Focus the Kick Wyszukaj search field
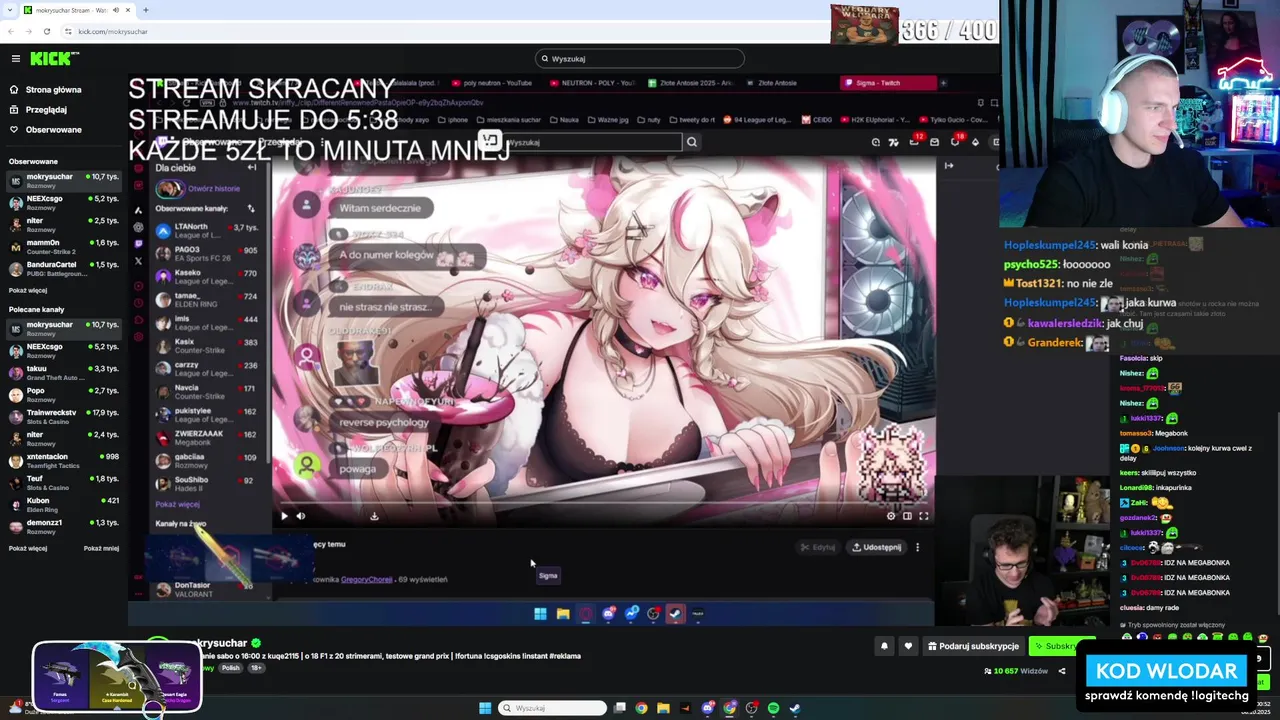The width and height of the screenshot is (1280, 720). click(x=640, y=59)
